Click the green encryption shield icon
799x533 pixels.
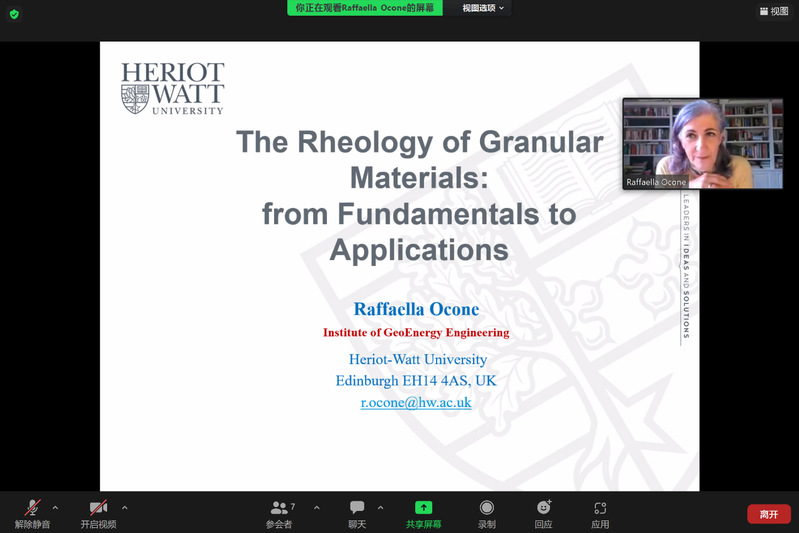click(14, 14)
